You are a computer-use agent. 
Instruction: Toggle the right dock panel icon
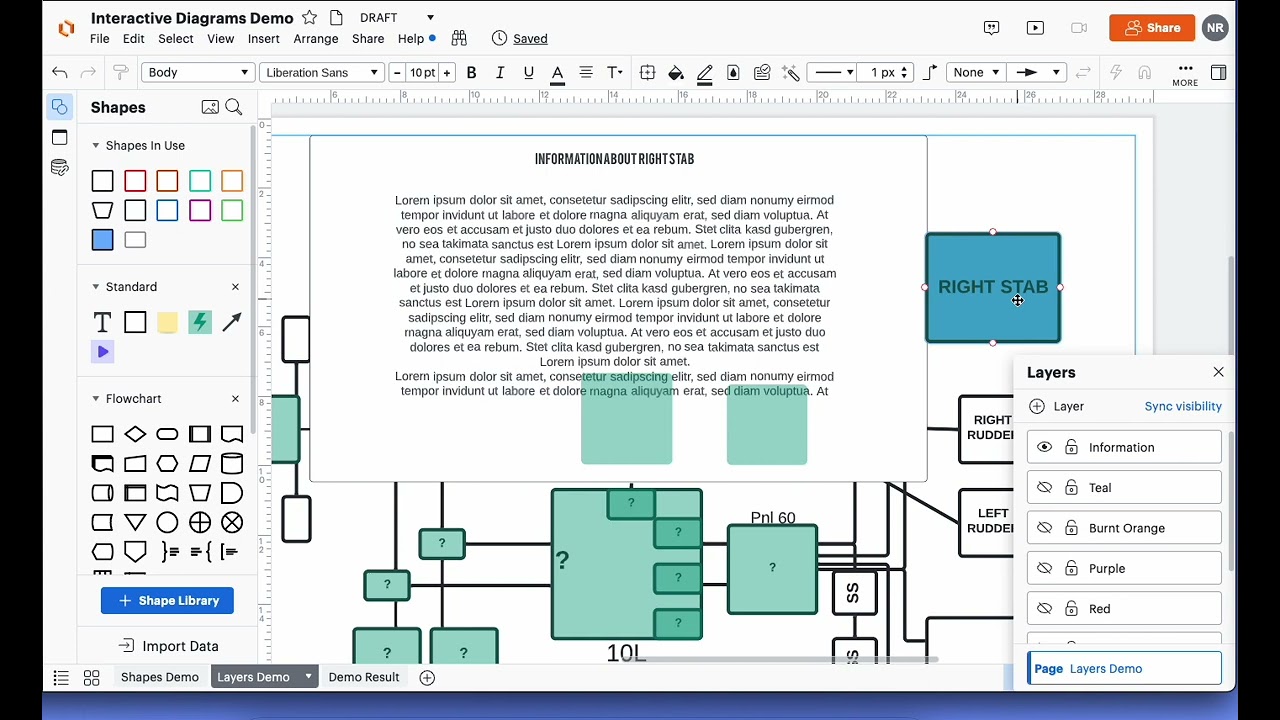pos(1218,72)
